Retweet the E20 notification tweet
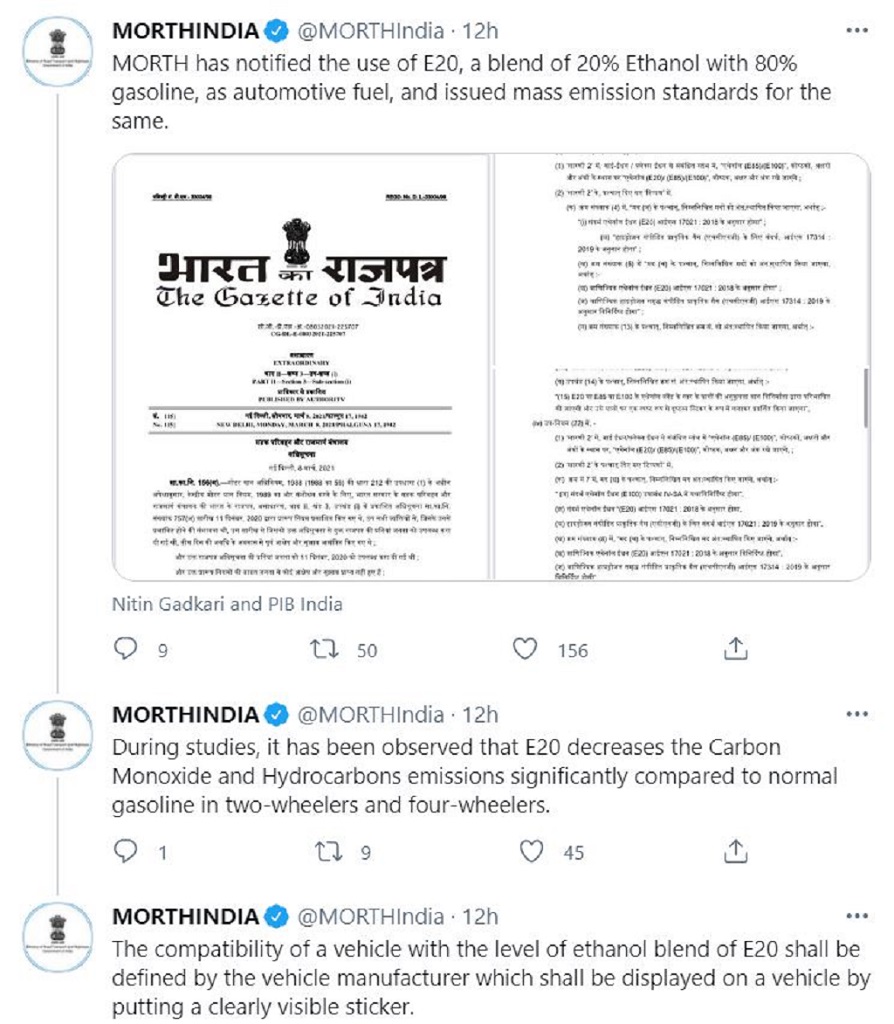Screen dimensions: 894x1024 tap(324, 650)
